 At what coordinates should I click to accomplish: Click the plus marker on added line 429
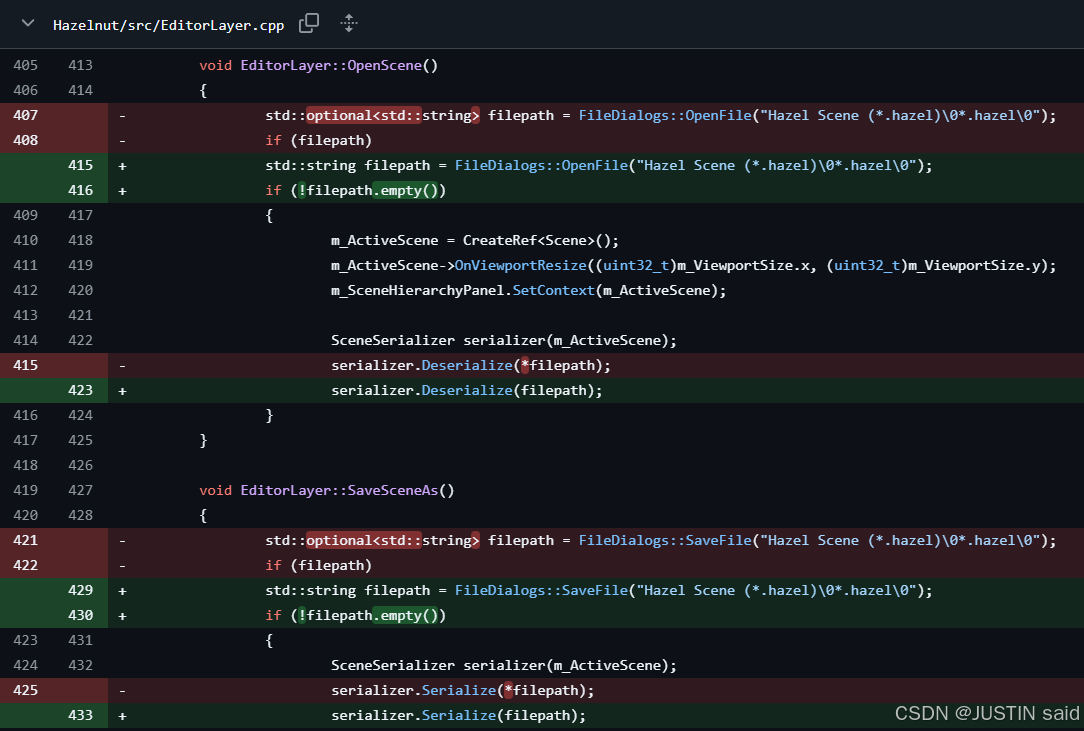pos(122,590)
